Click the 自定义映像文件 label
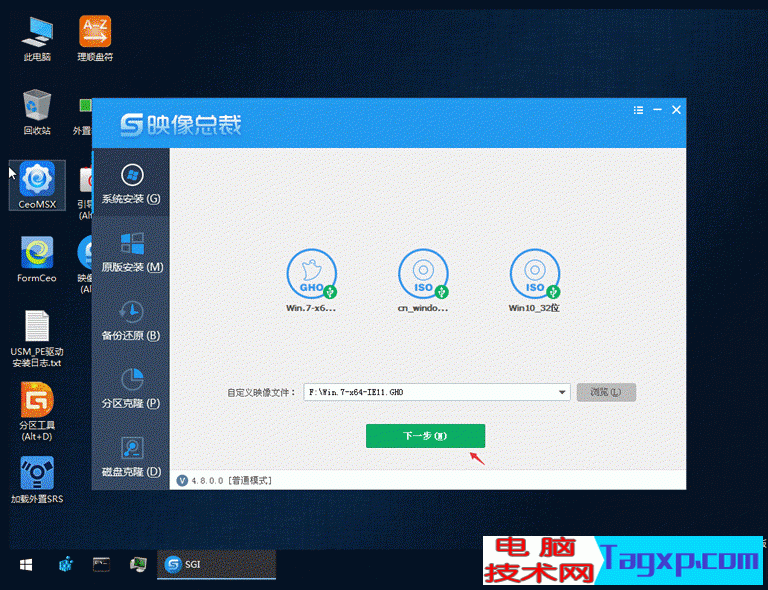Screen dimensions: 768x590 [x=262, y=393]
